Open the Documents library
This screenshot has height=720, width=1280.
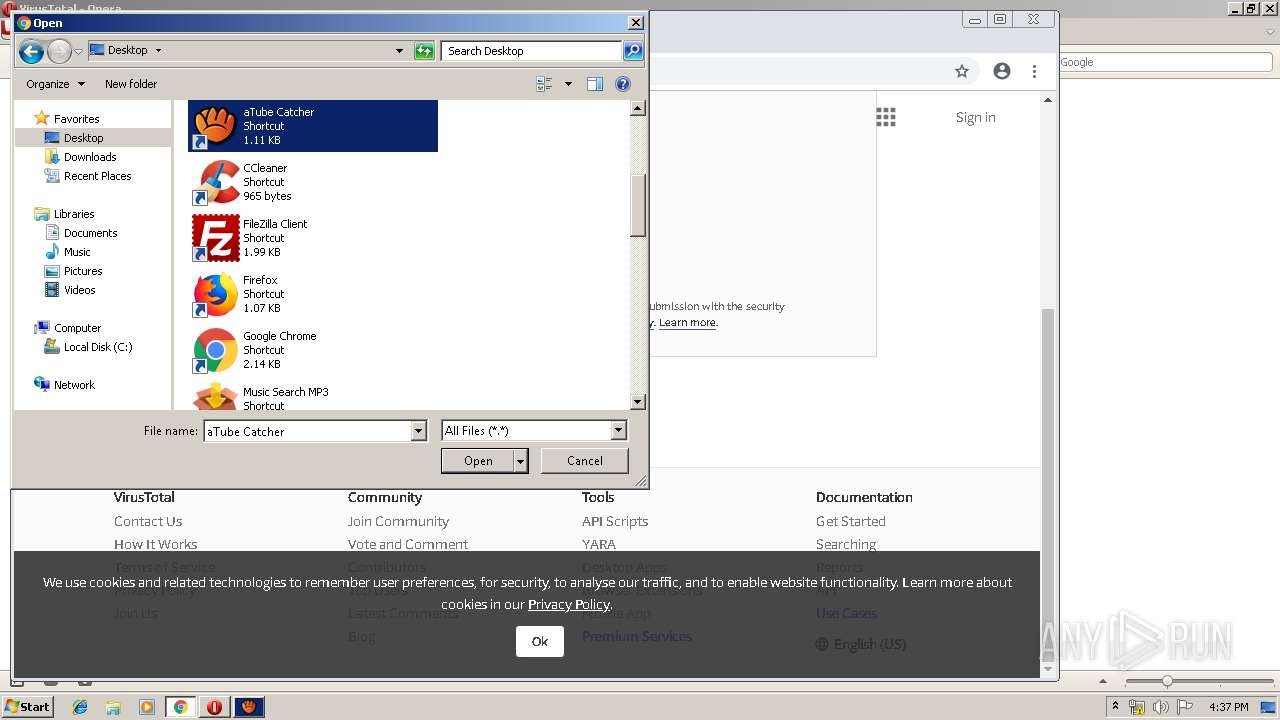tap(90, 233)
